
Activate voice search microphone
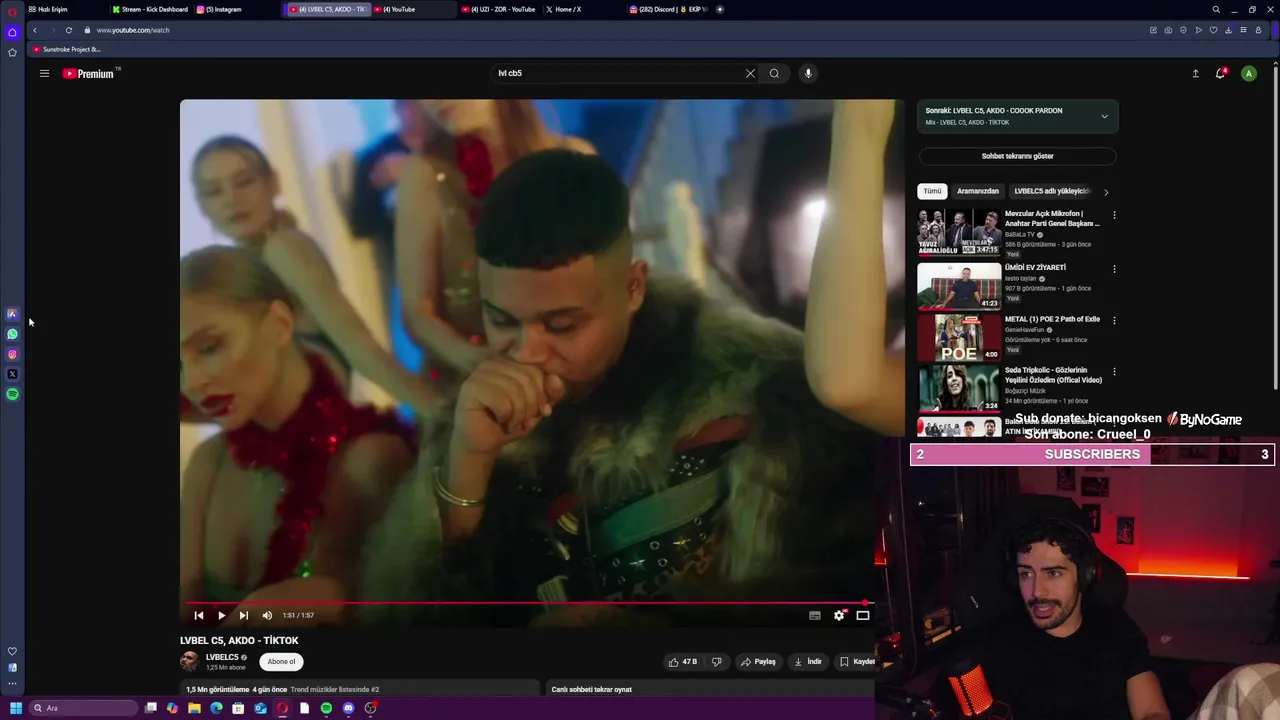(808, 73)
